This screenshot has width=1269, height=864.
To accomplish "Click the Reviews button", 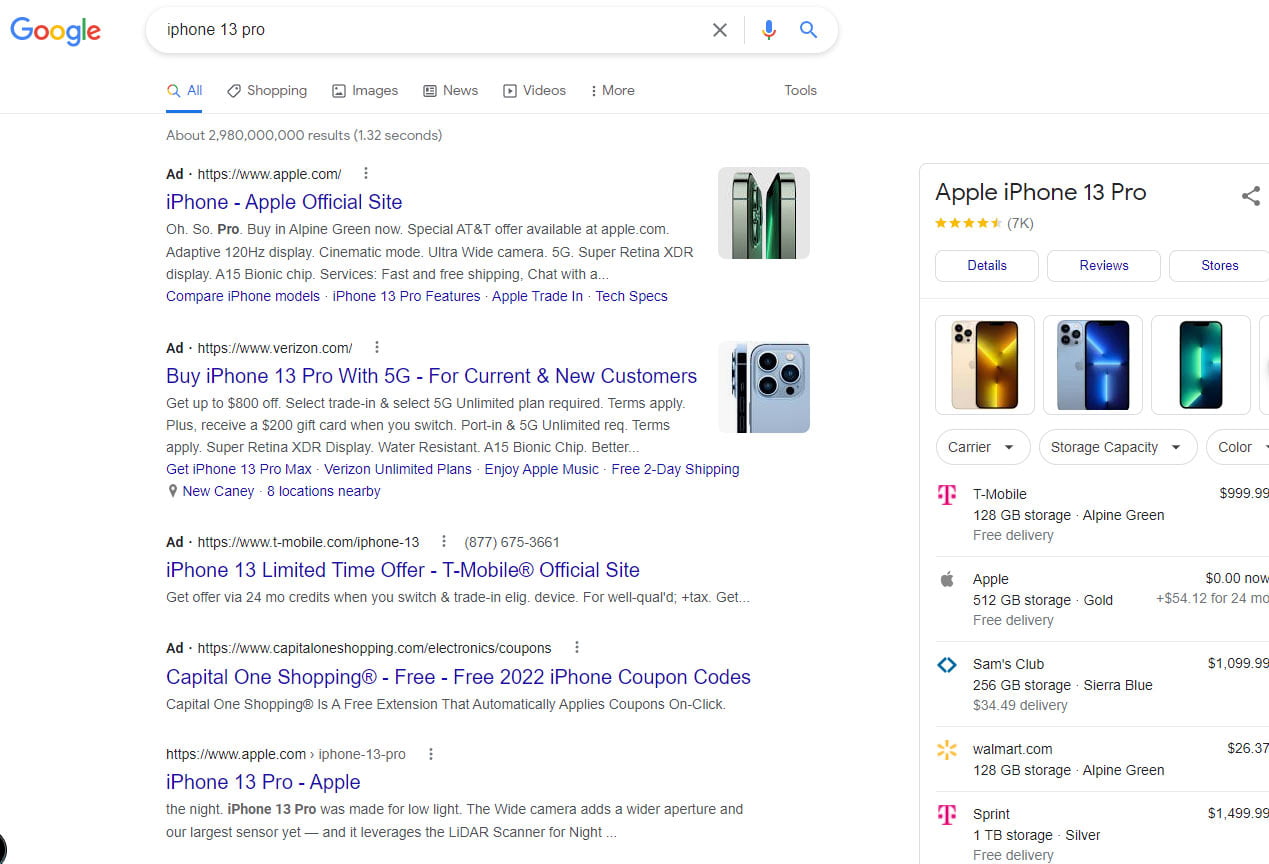I will tap(1104, 266).
